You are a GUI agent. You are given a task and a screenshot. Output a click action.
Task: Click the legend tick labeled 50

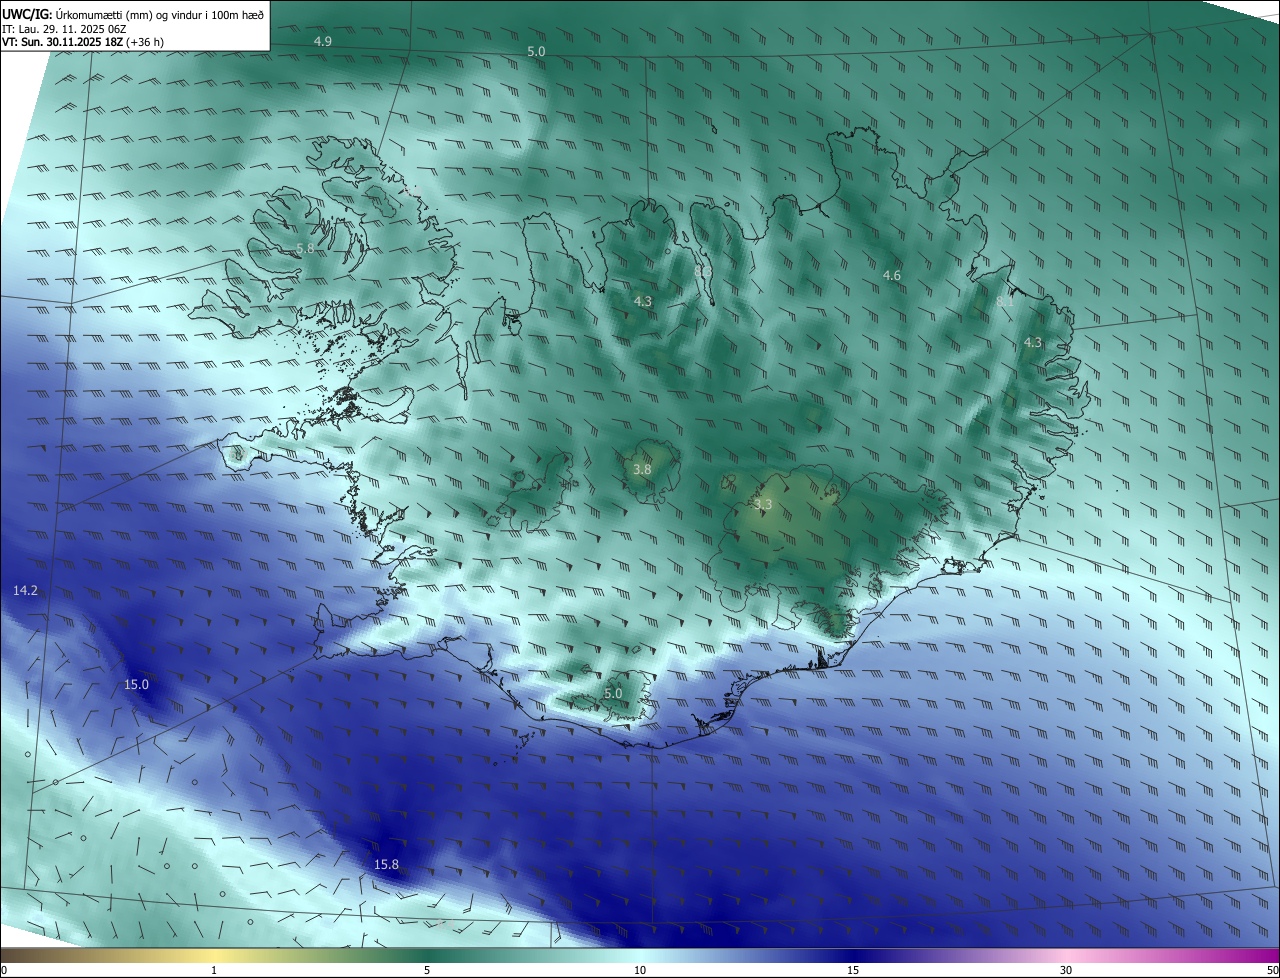pos(1272,970)
